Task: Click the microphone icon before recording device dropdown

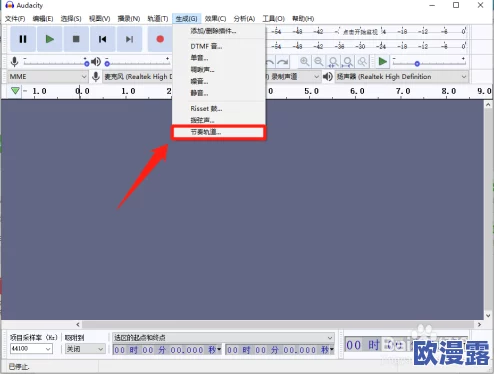Action: pos(96,77)
